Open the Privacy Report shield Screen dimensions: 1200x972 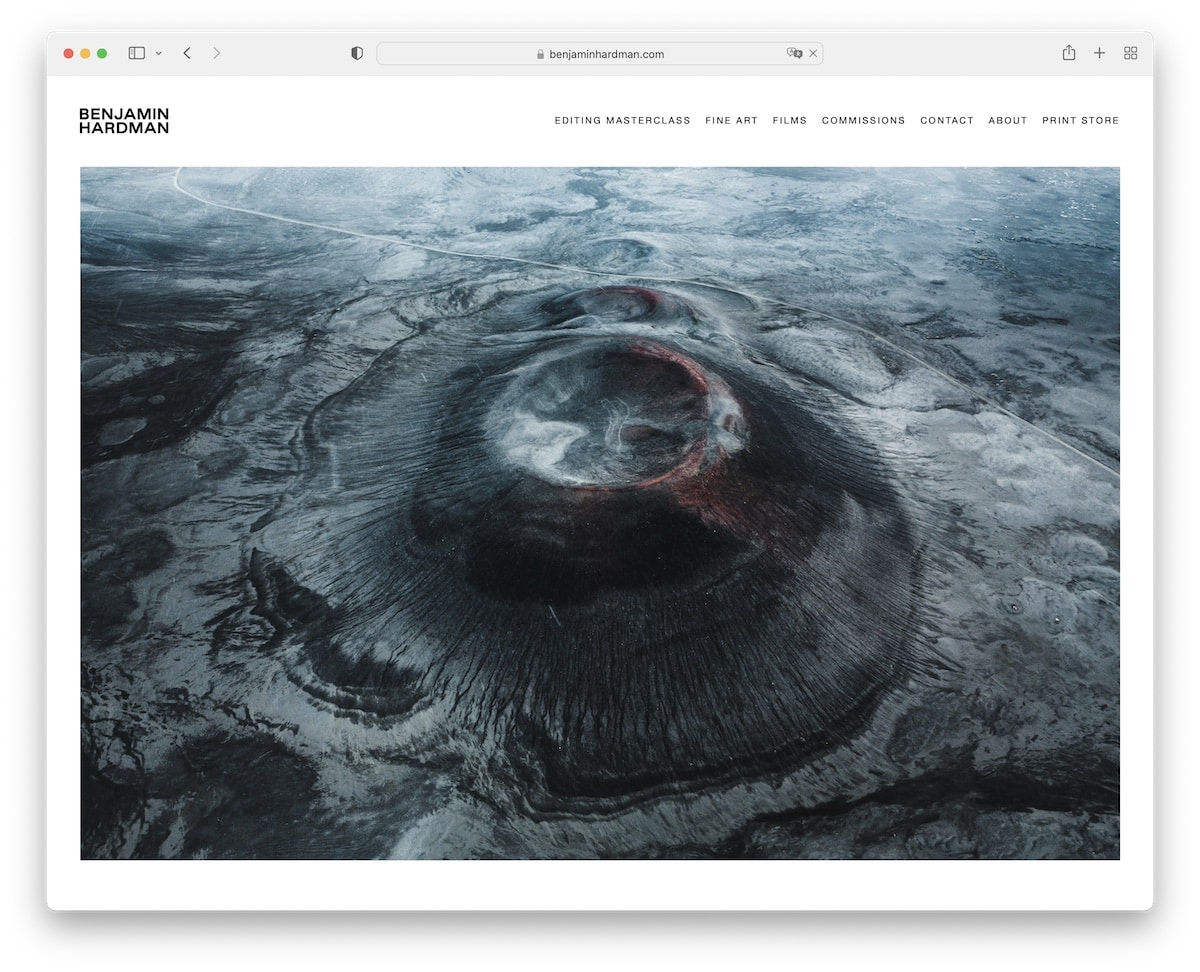pos(356,52)
